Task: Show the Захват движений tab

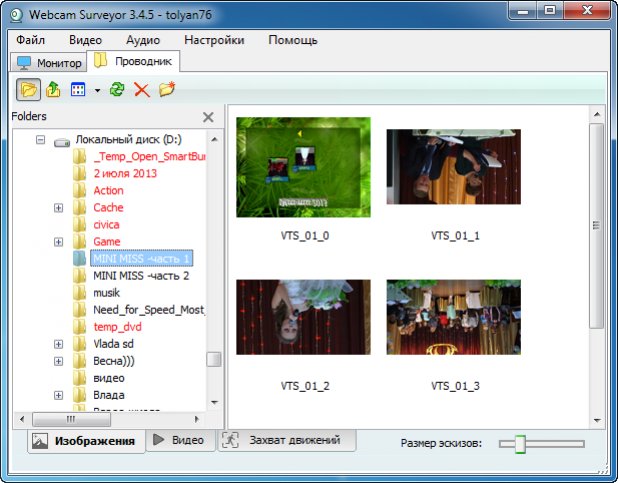Action: (287, 440)
